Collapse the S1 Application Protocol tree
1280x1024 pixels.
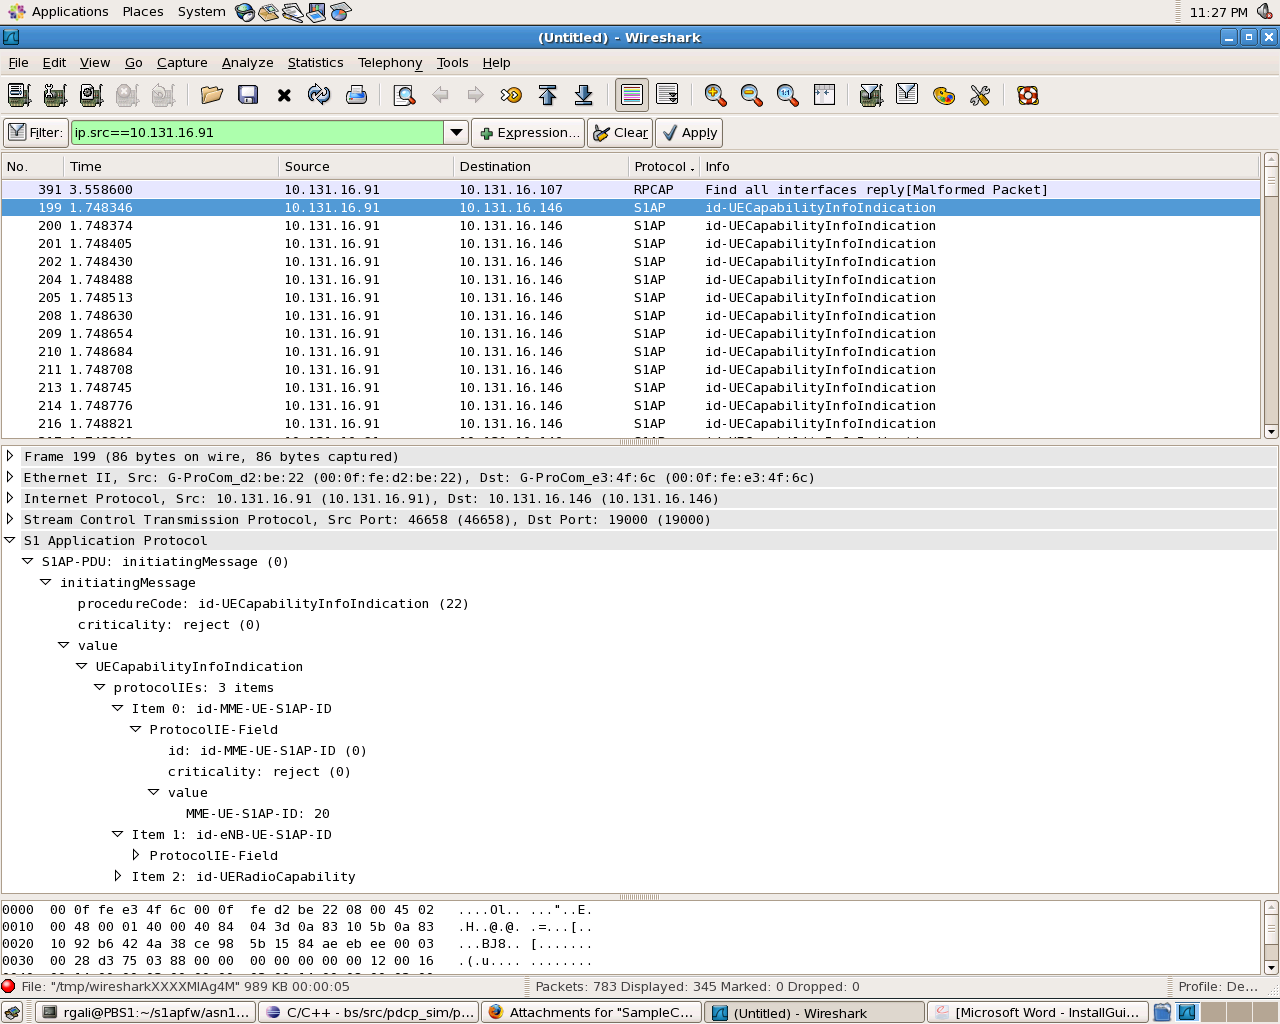pos(10,540)
